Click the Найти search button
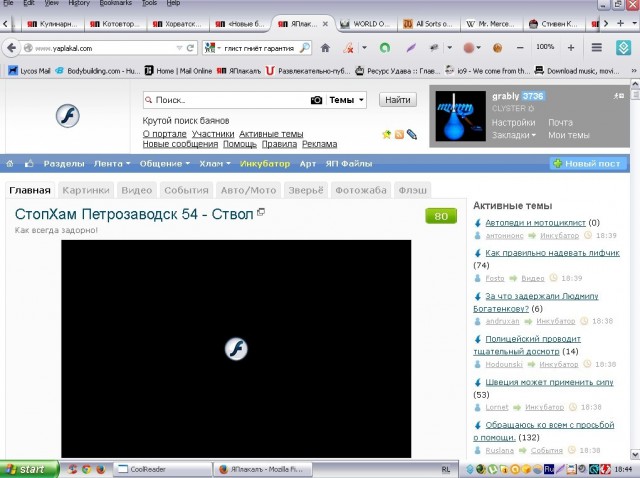This screenshot has width=640, height=478. (x=398, y=100)
